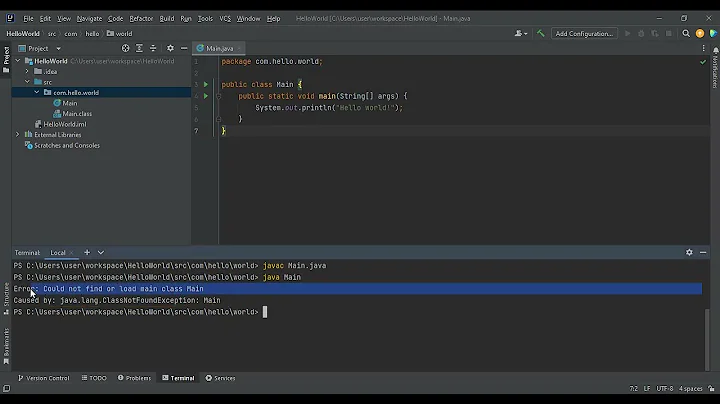The height and width of the screenshot is (404, 720).
Task: Click the Debug bug icon in toolbar
Action: point(641,34)
